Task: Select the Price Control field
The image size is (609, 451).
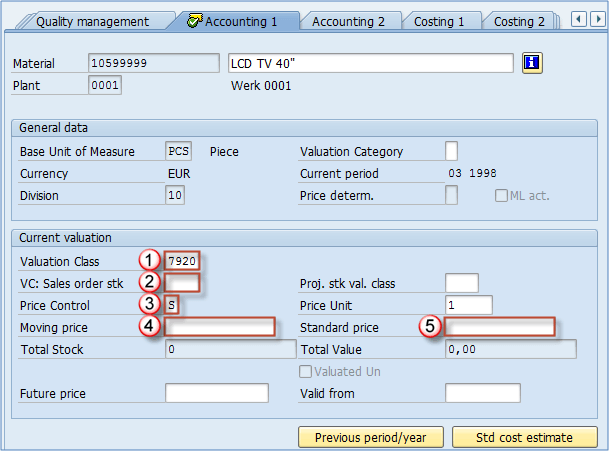Action: tap(173, 306)
